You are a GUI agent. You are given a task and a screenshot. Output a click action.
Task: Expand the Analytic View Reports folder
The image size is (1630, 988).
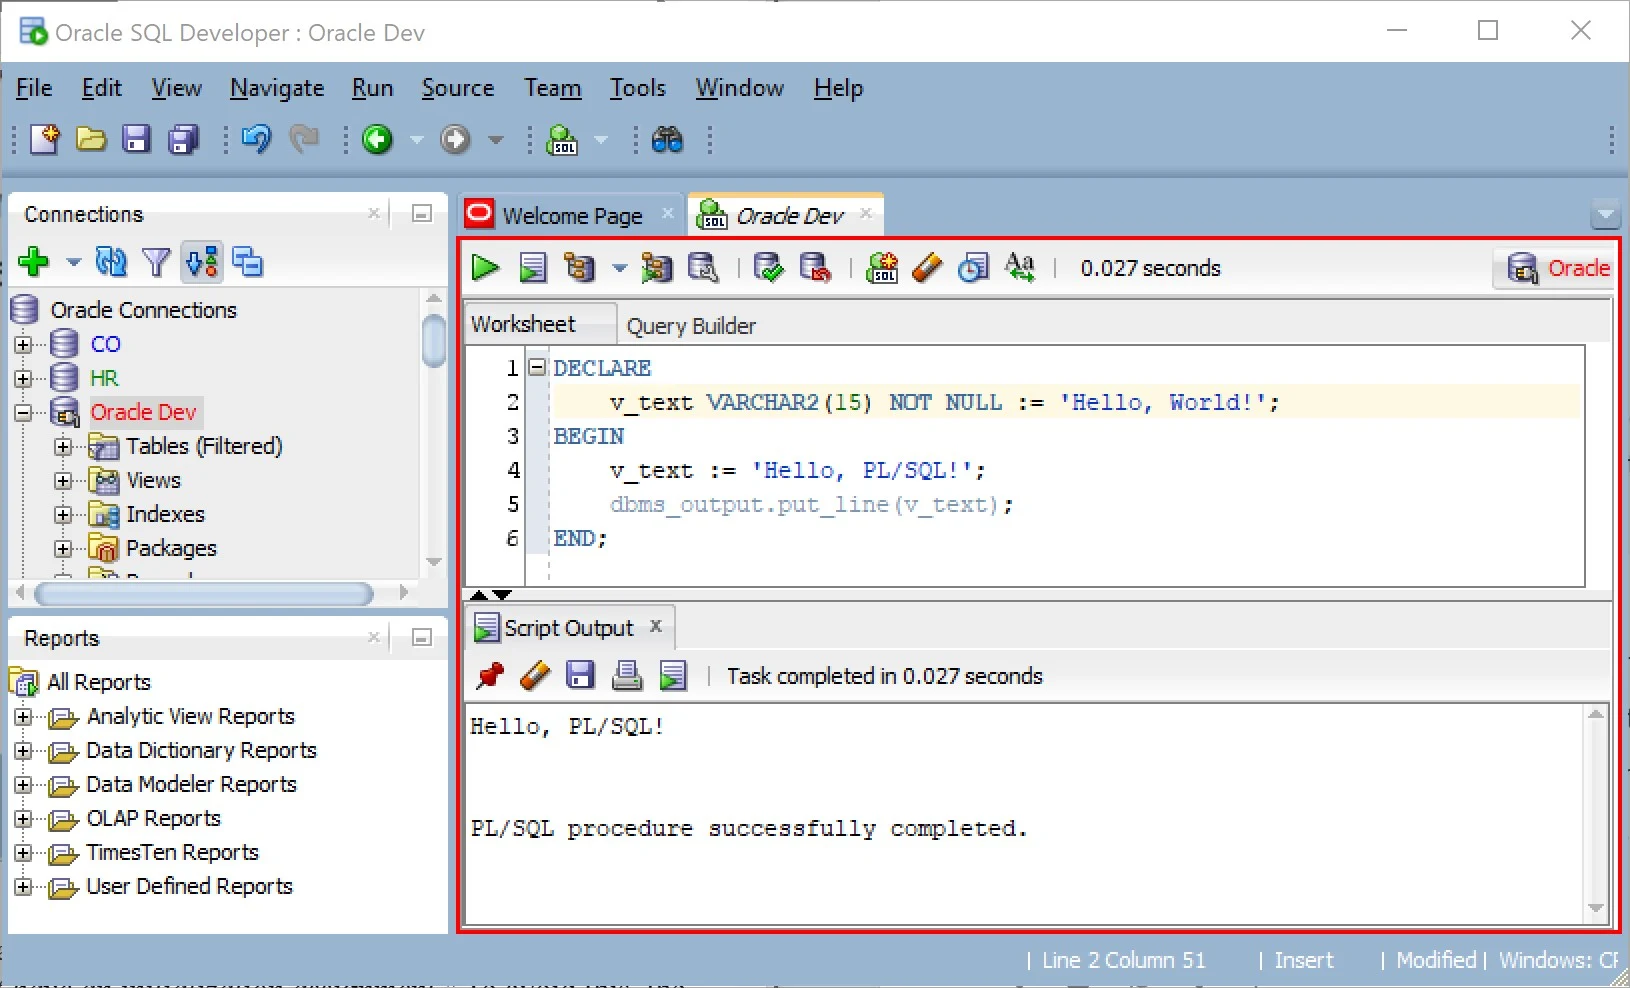tap(24, 717)
